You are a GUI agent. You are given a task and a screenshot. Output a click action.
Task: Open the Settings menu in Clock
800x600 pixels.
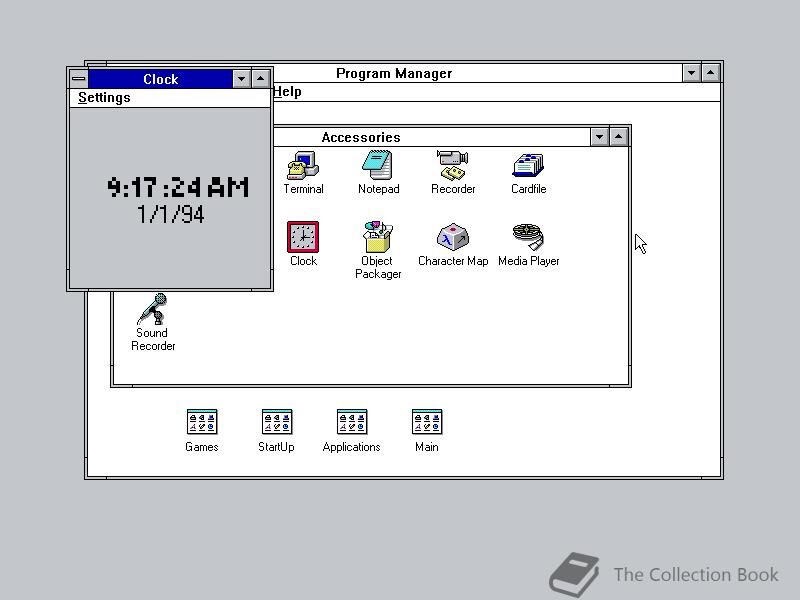[x=104, y=97]
